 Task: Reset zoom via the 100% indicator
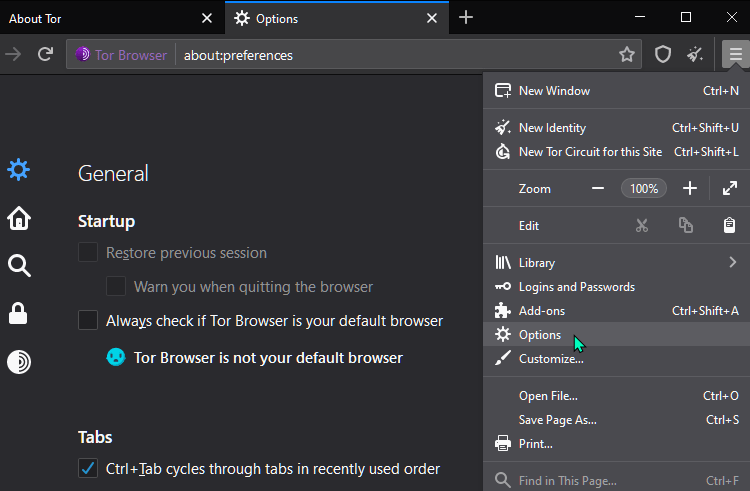click(643, 188)
